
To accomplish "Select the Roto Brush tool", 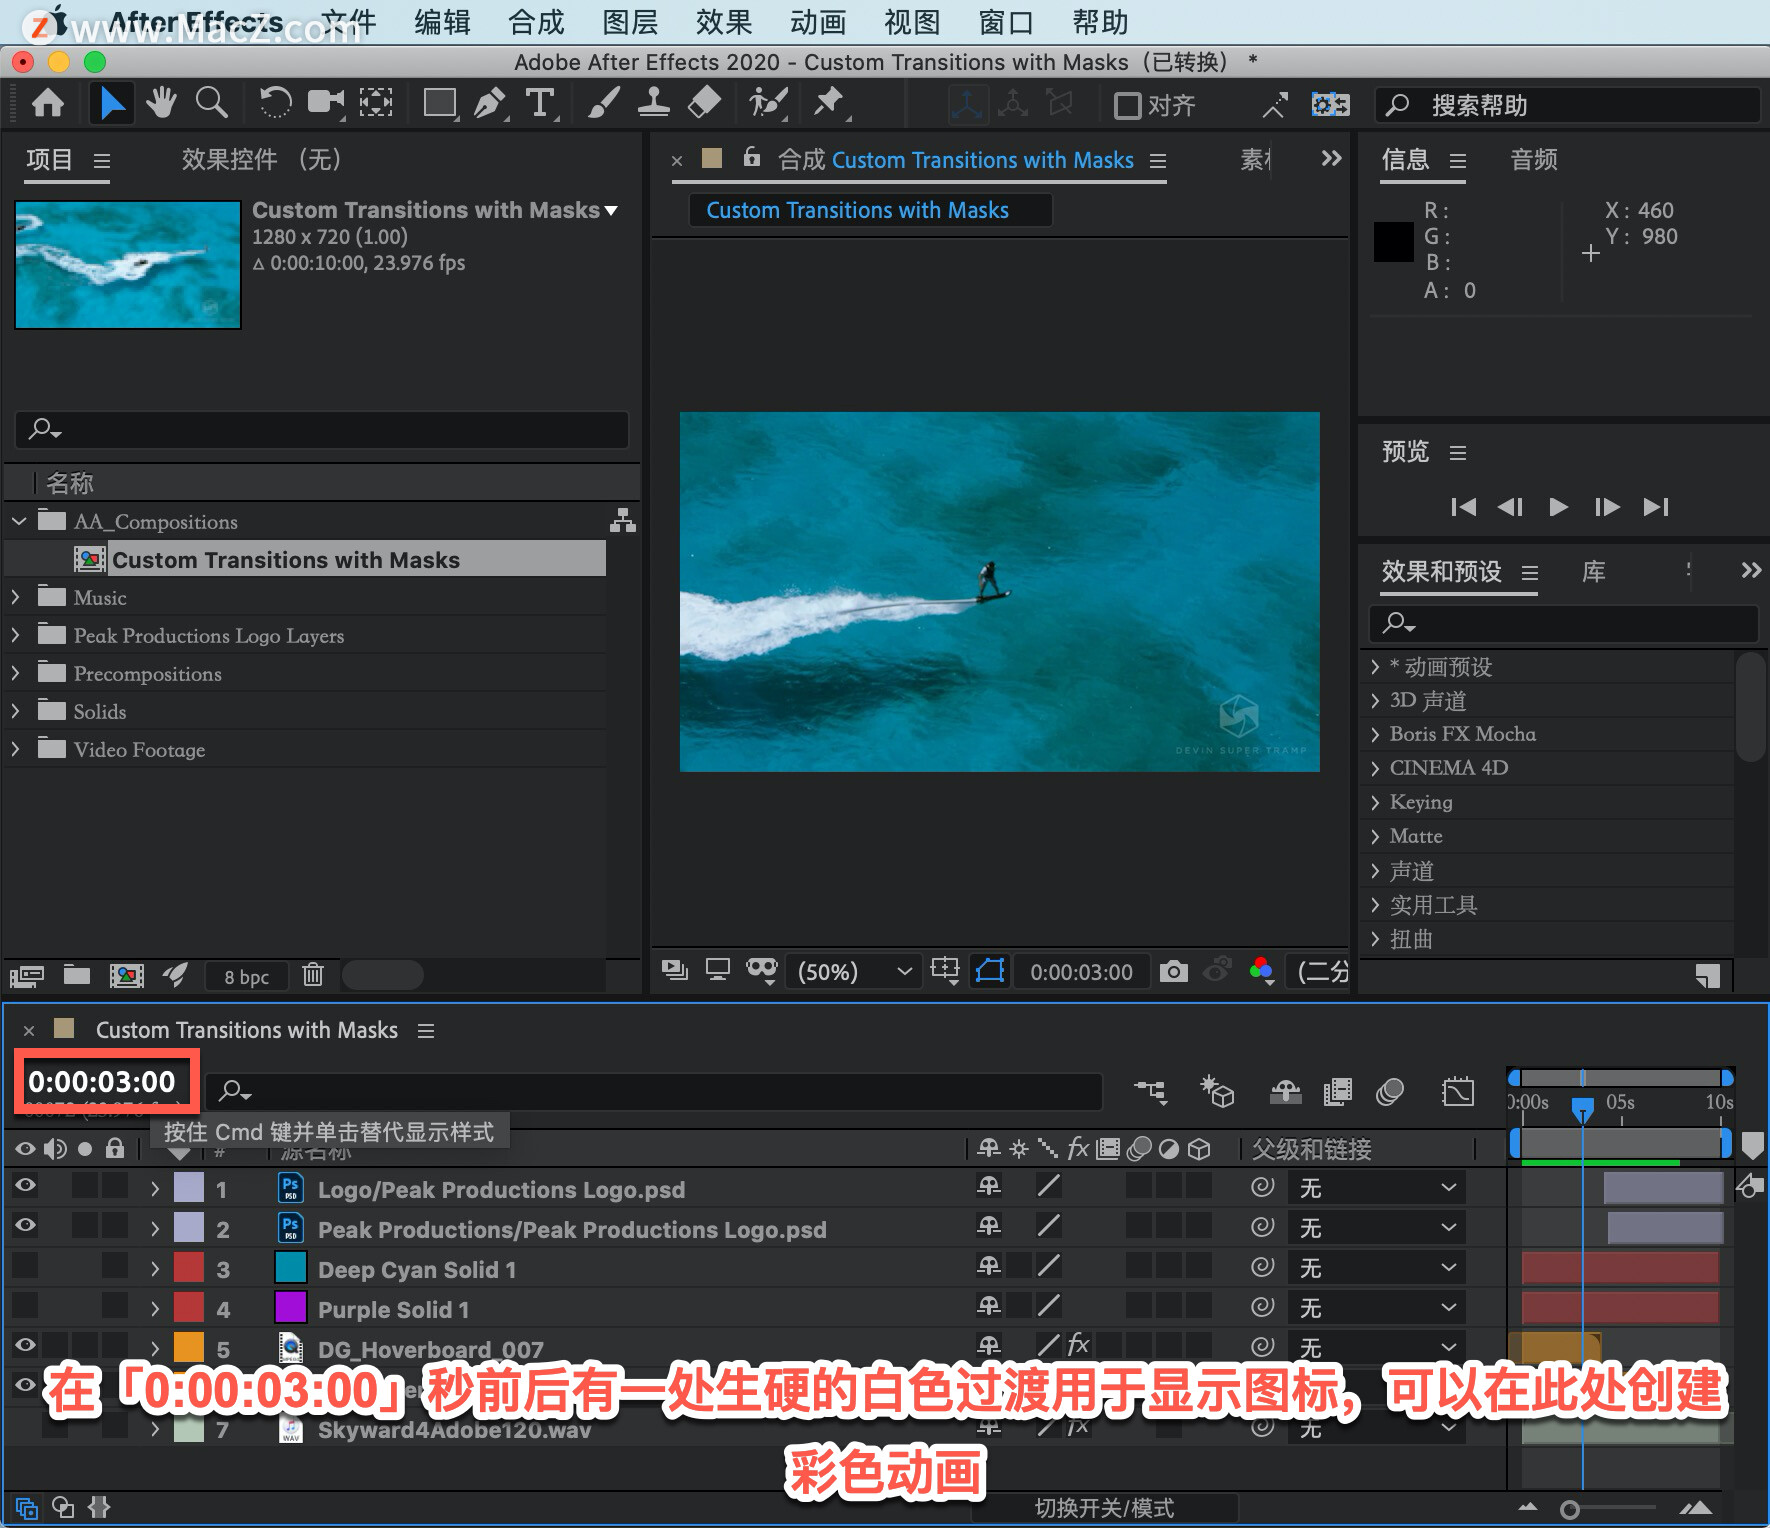I will pos(768,103).
